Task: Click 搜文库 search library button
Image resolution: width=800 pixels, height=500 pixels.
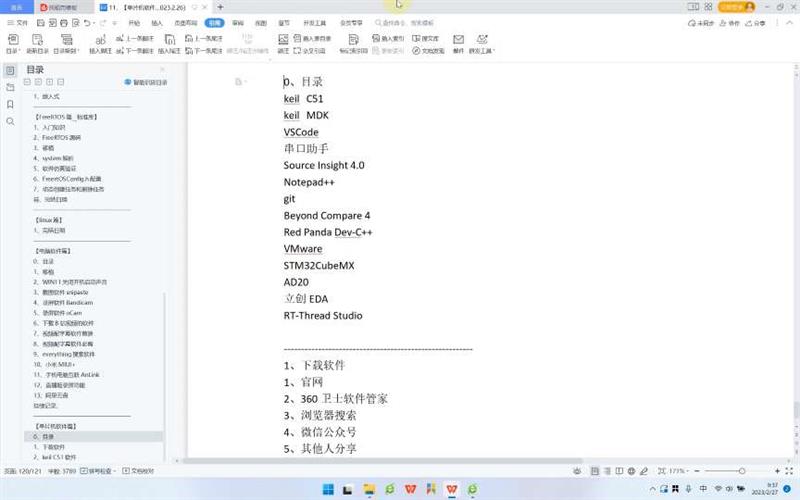Action: [x=426, y=38]
